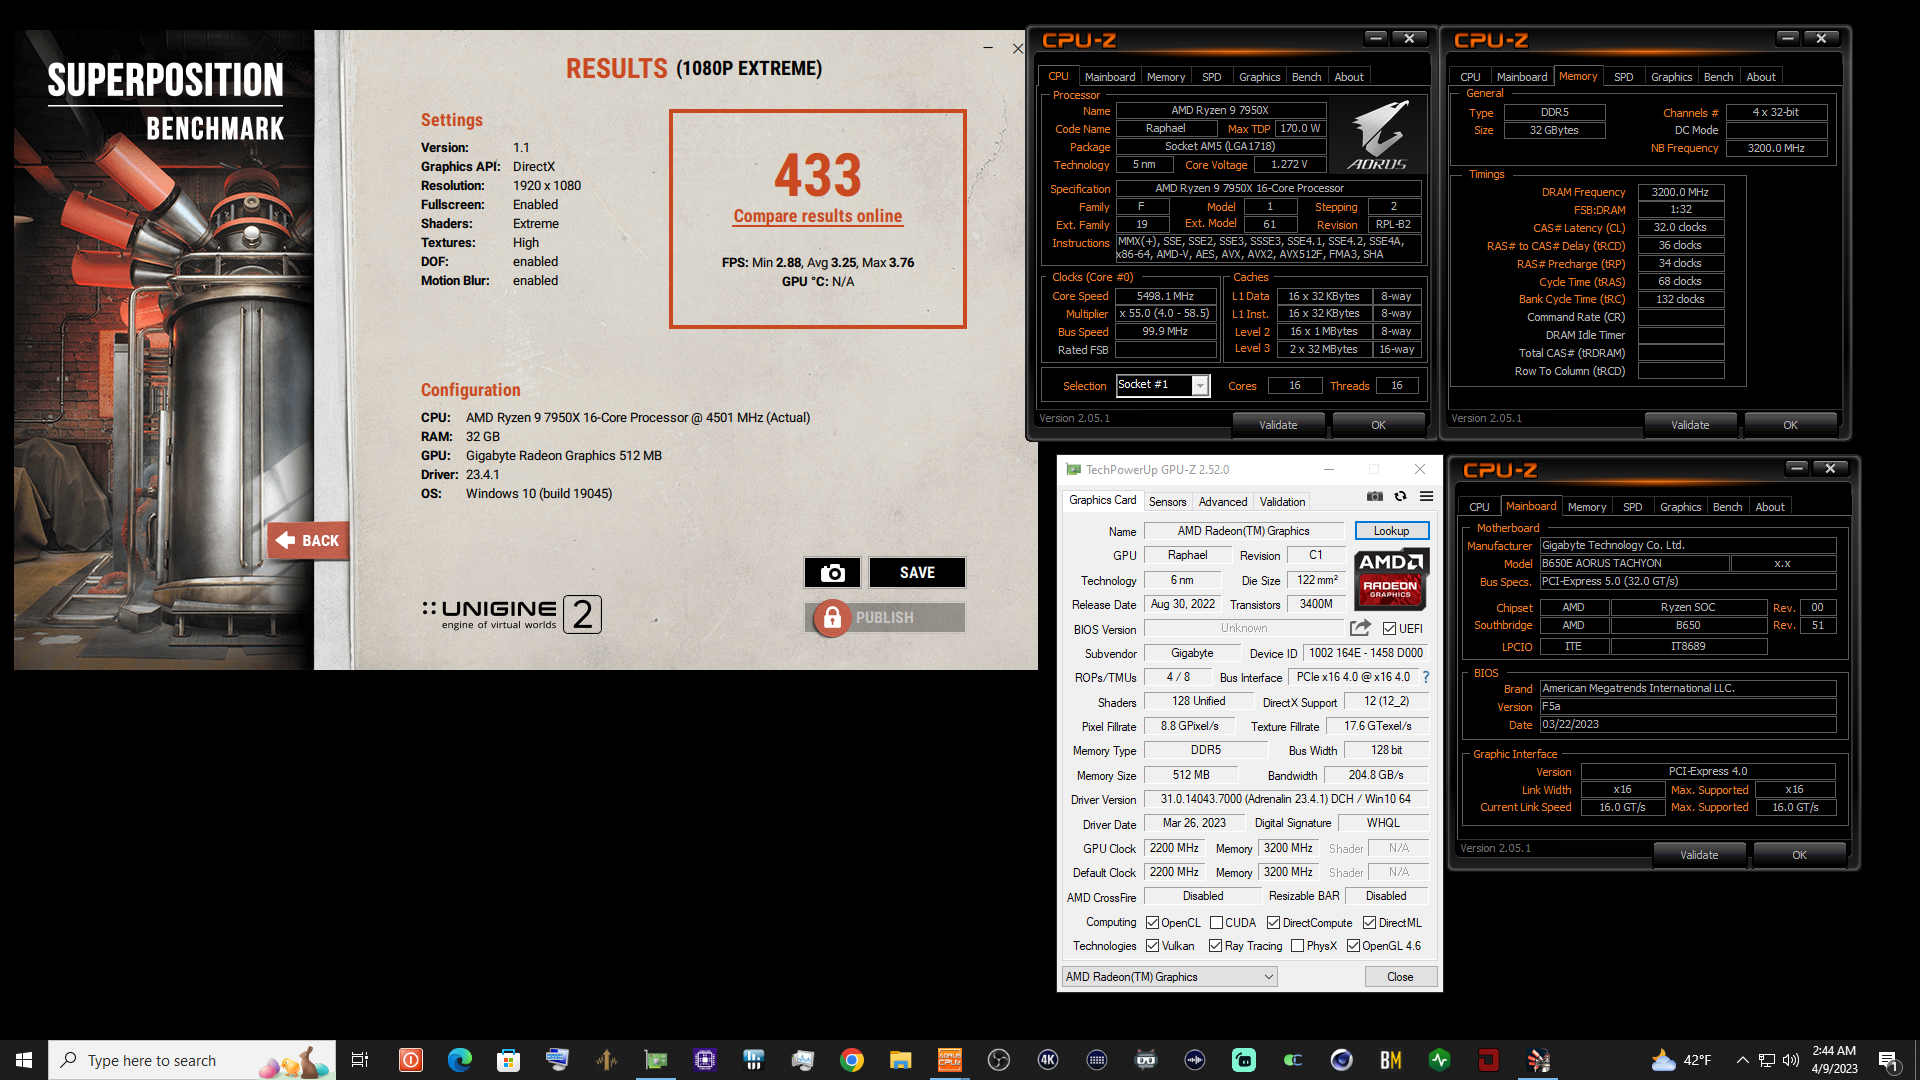The image size is (1920, 1080).
Task: Switch to the Sensors tab in GPU-Z
Action: tap(1167, 501)
